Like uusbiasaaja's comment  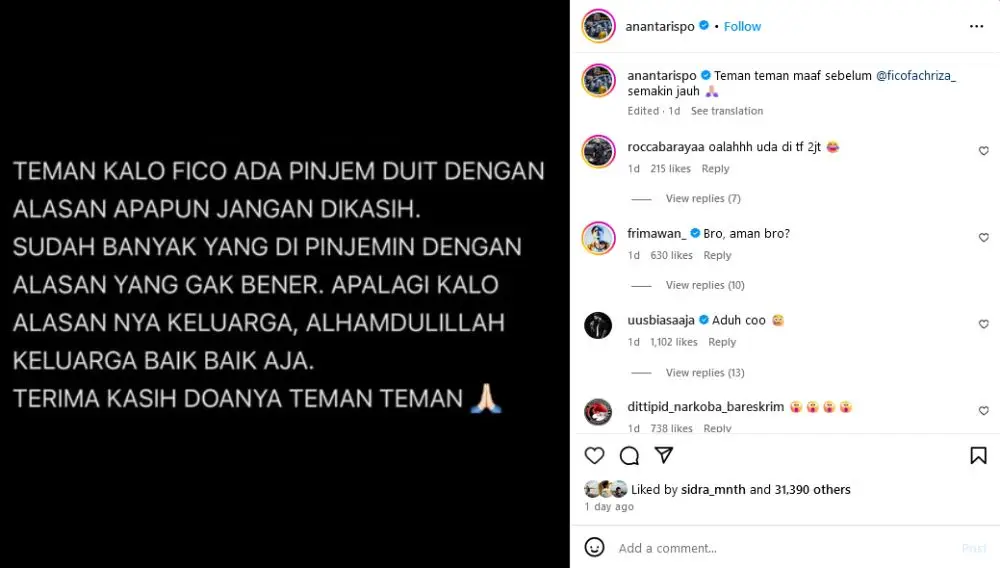[x=983, y=324]
